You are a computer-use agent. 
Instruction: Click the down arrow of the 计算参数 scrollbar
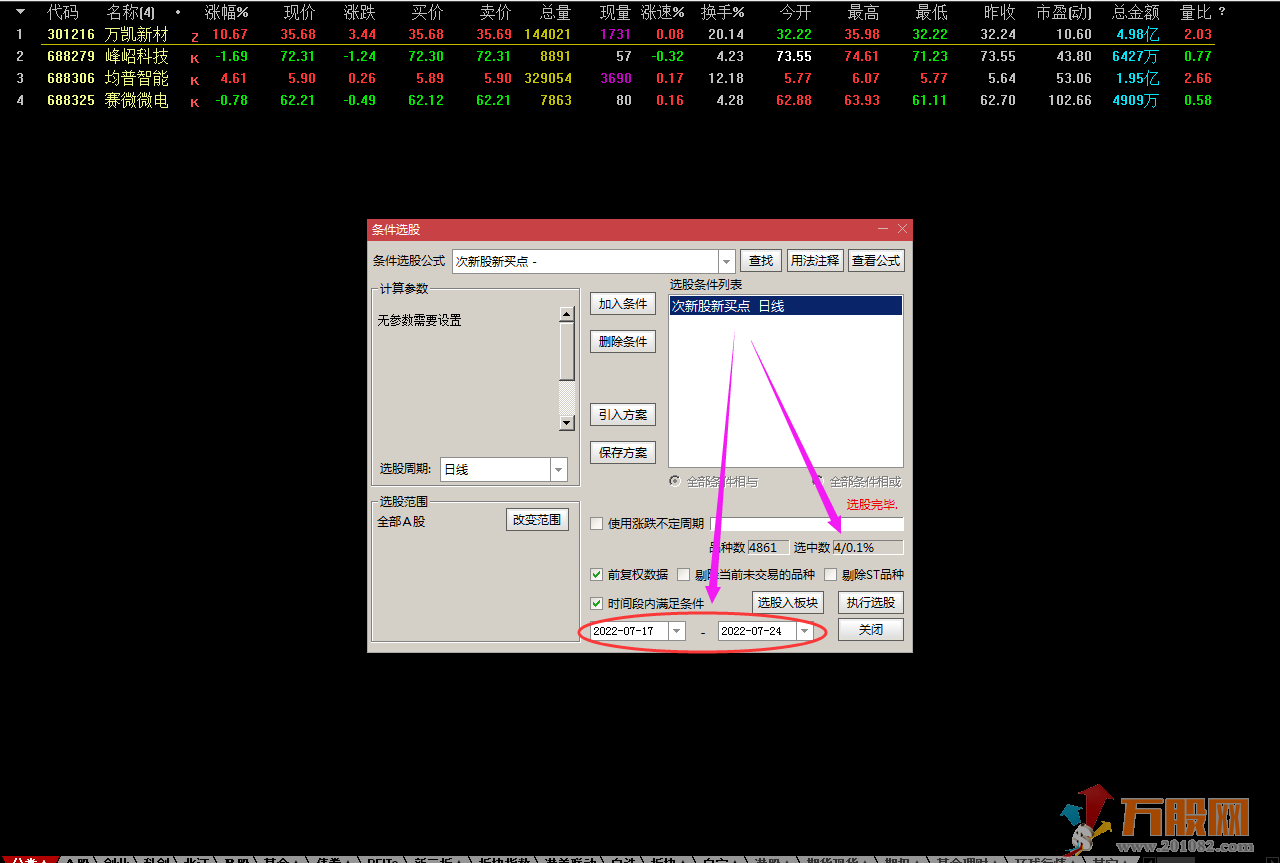tap(567, 423)
